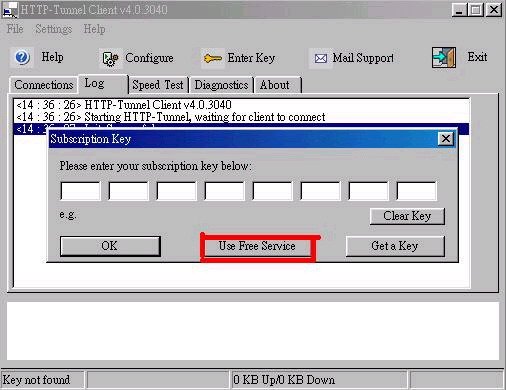Open the Settings menu
The width and height of the screenshot is (506, 390).
tap(53, 29)
